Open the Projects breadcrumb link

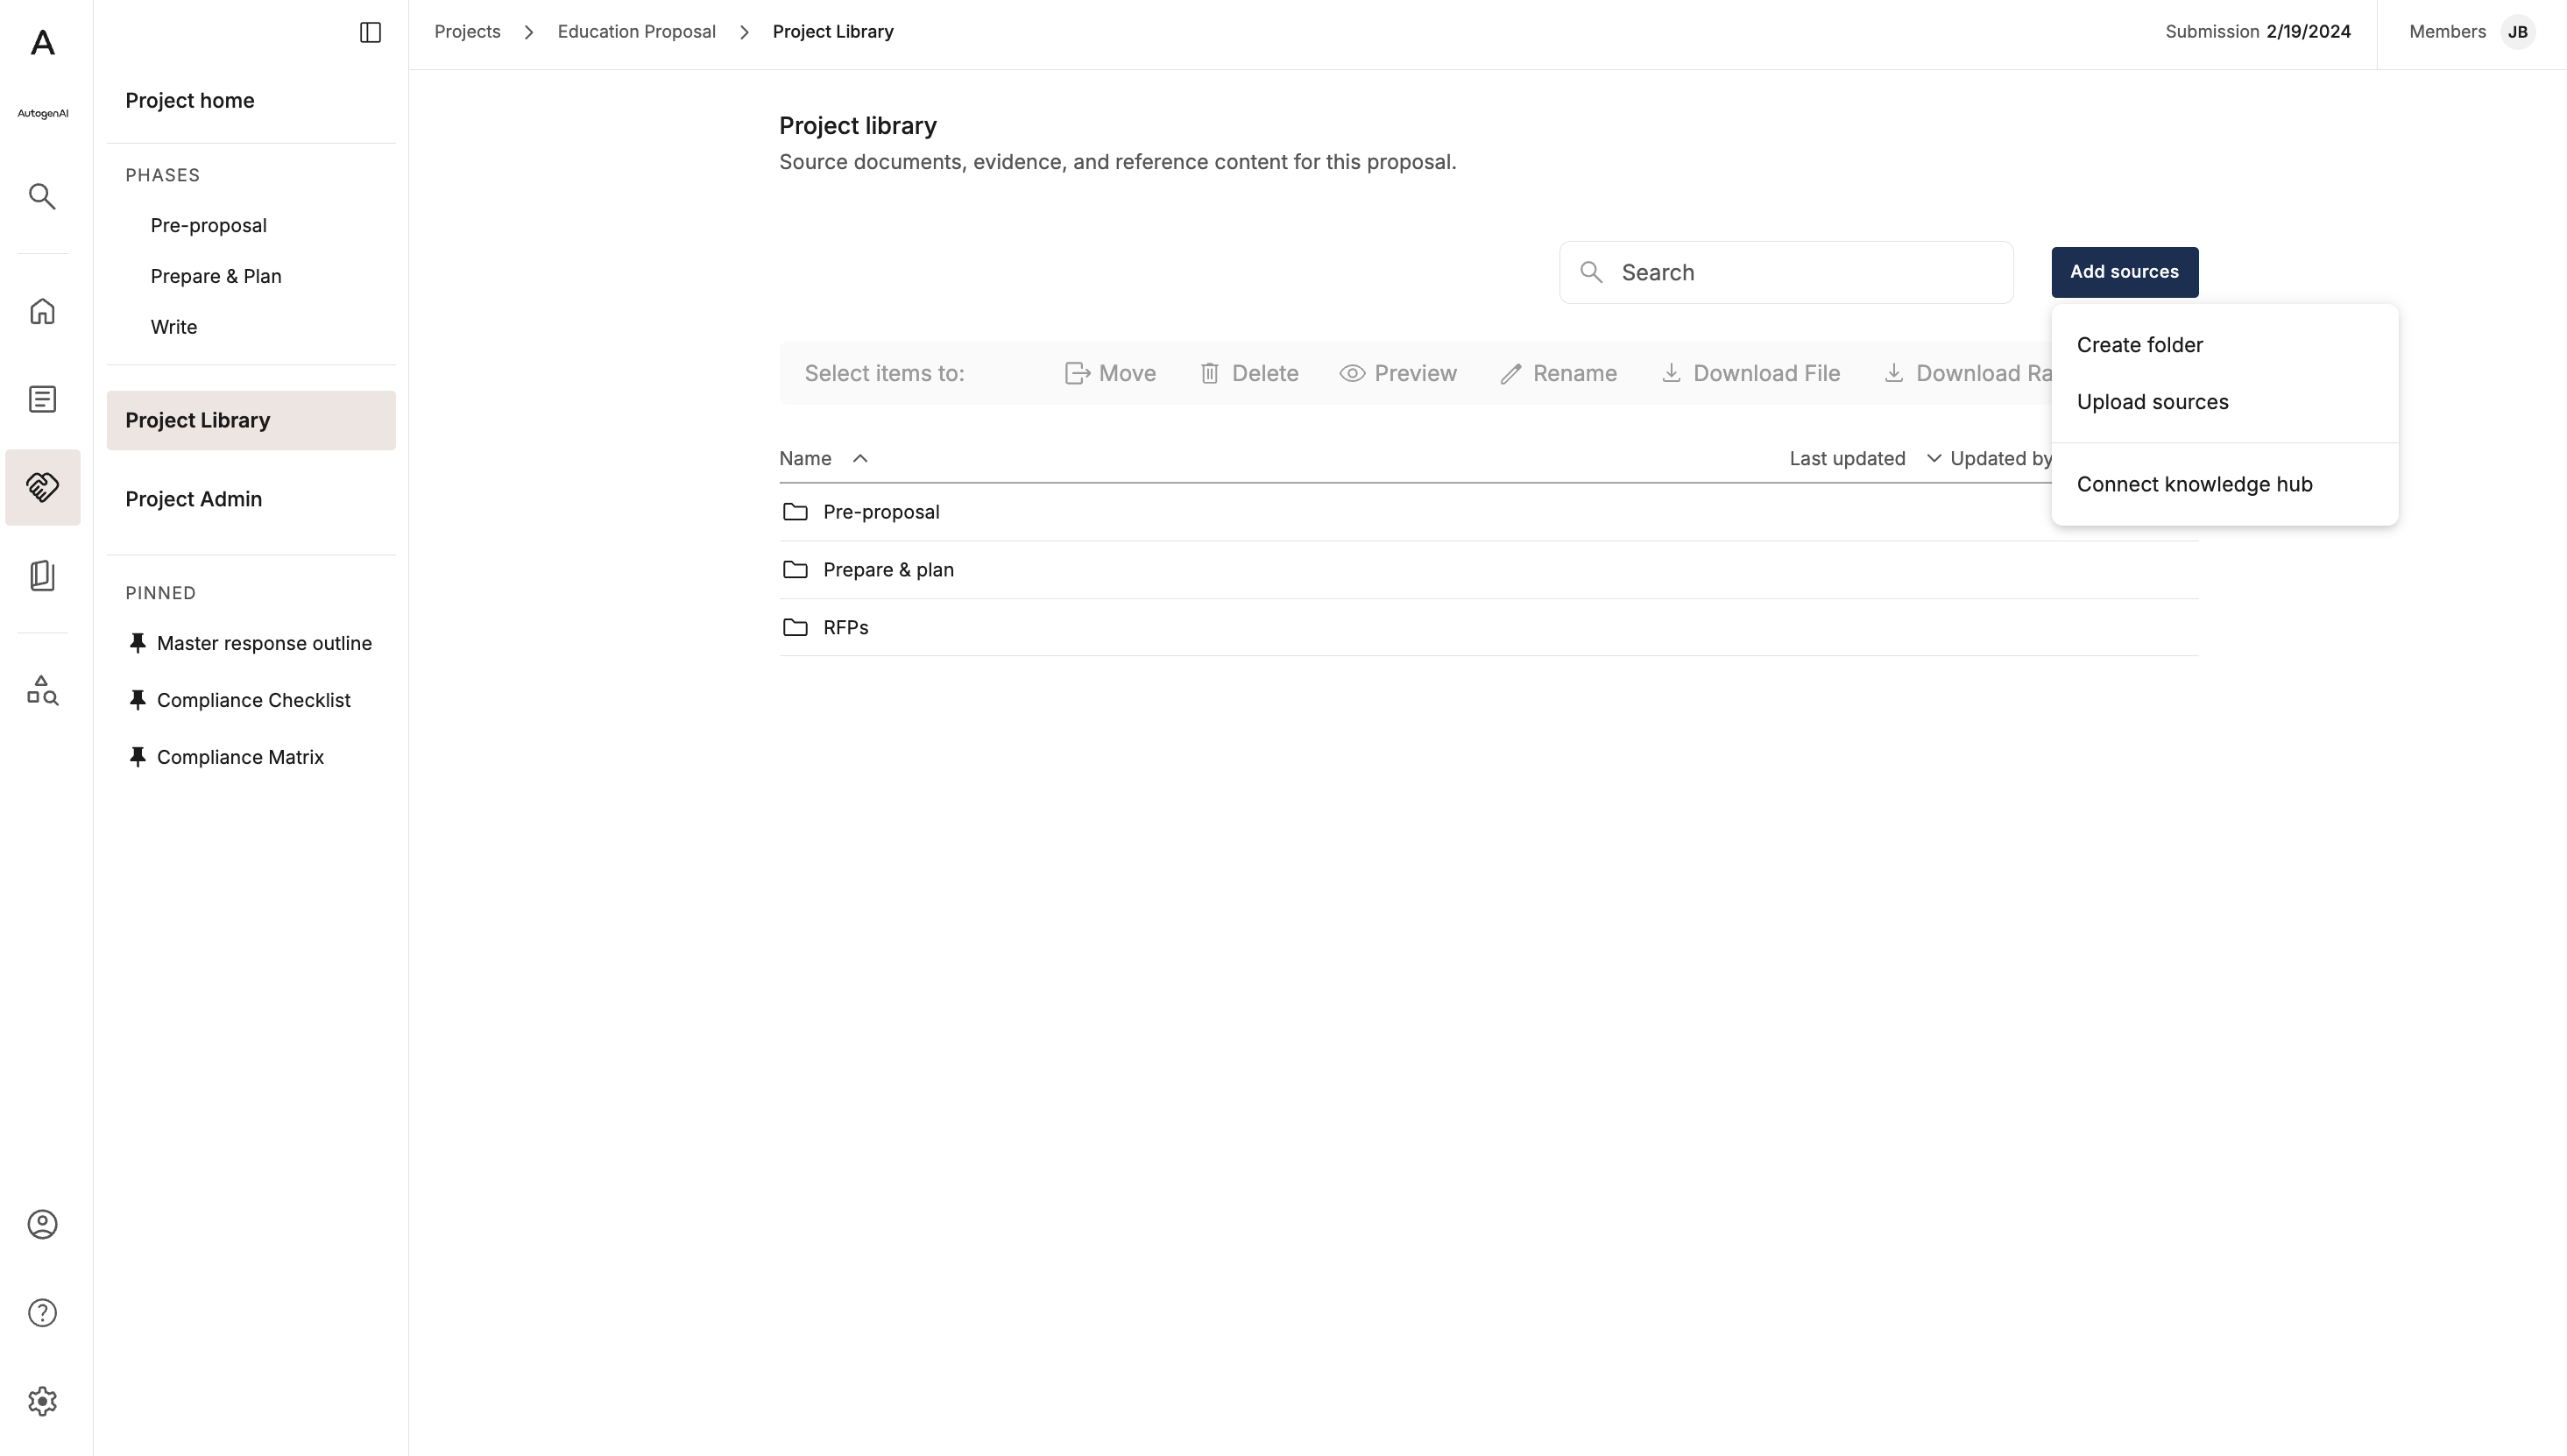click(467, 32)
